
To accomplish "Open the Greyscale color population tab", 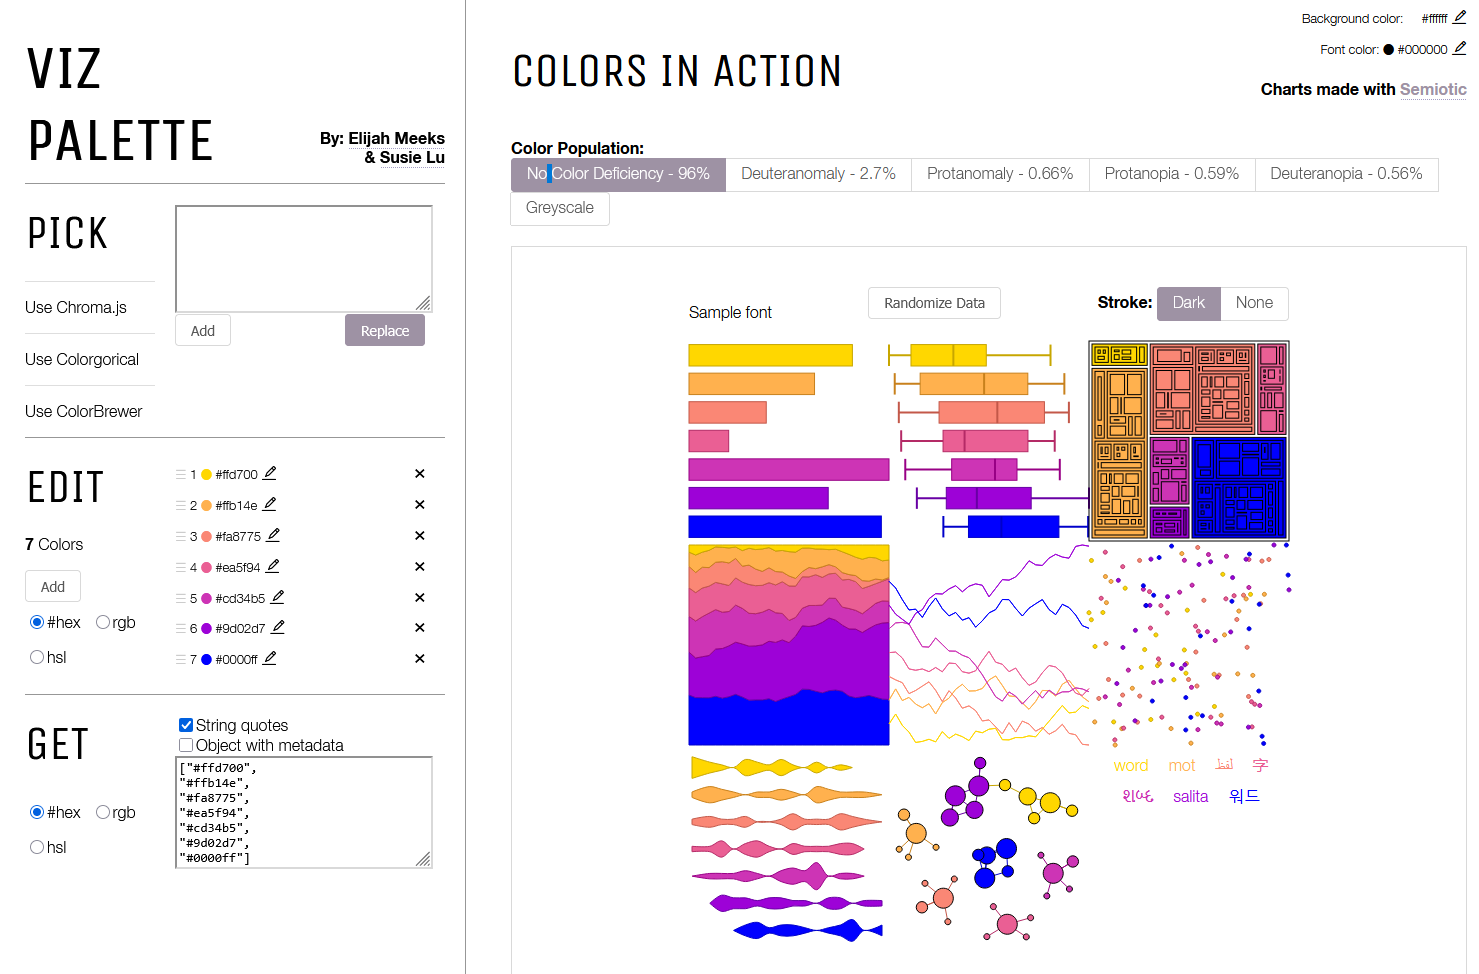I will click(559, 208).
